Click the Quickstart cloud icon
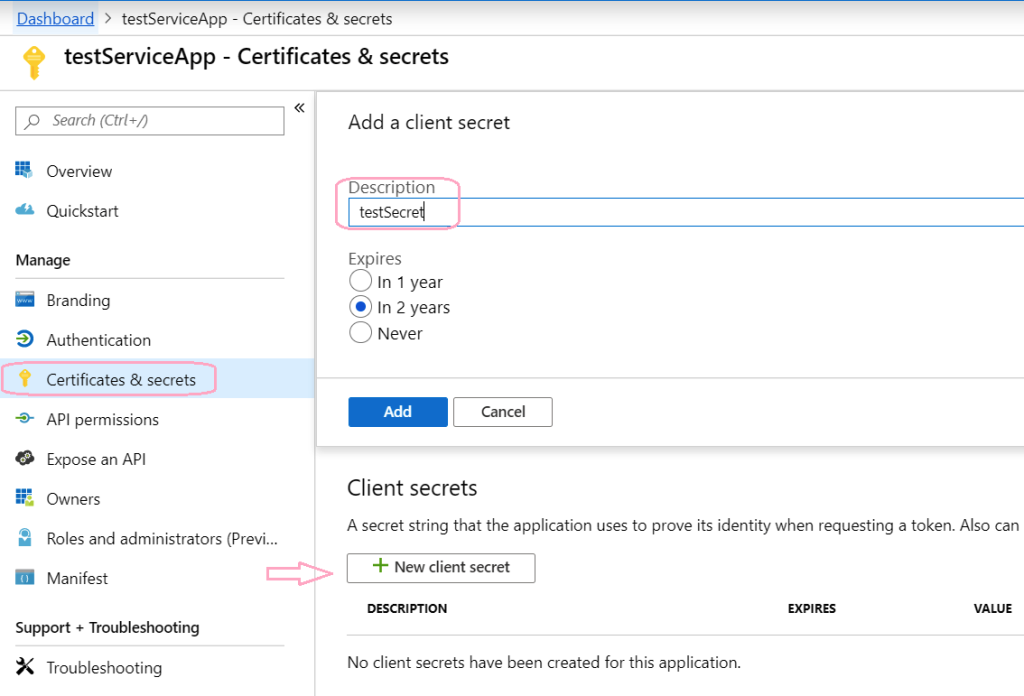 25,210
